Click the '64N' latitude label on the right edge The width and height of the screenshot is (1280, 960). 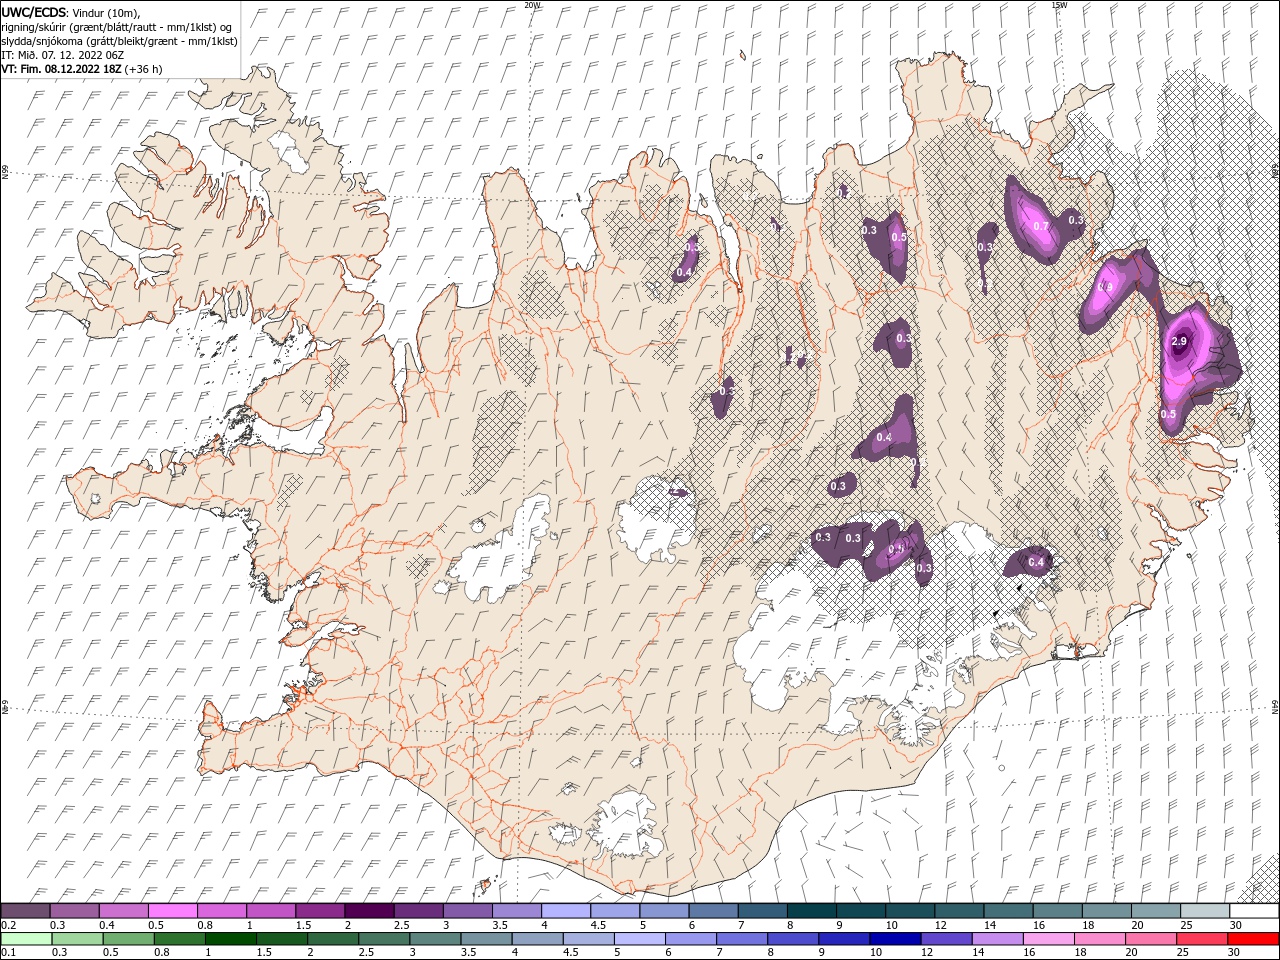(x=1275, y=706)
